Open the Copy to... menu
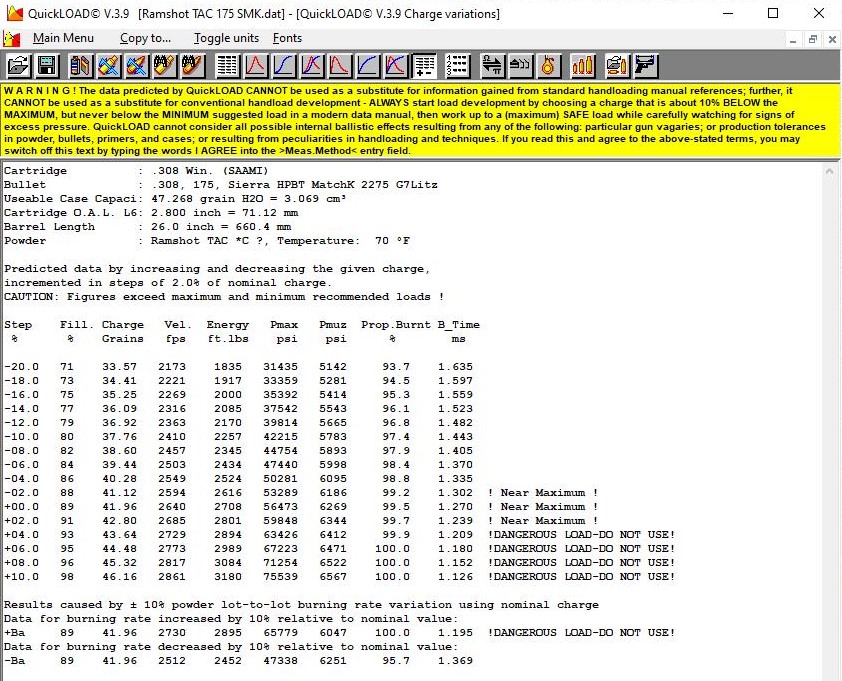The image size is (842, 681). click(x=146, y=38)
